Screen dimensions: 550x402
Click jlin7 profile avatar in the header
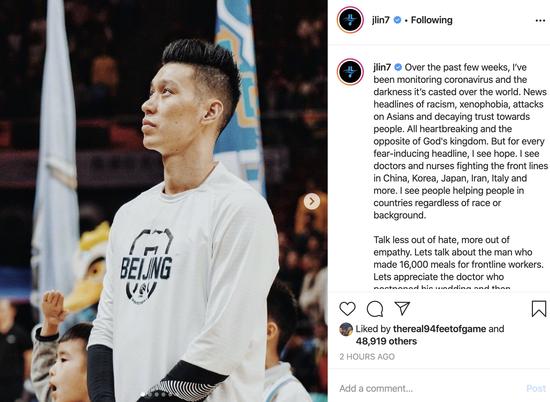point(350,20)
